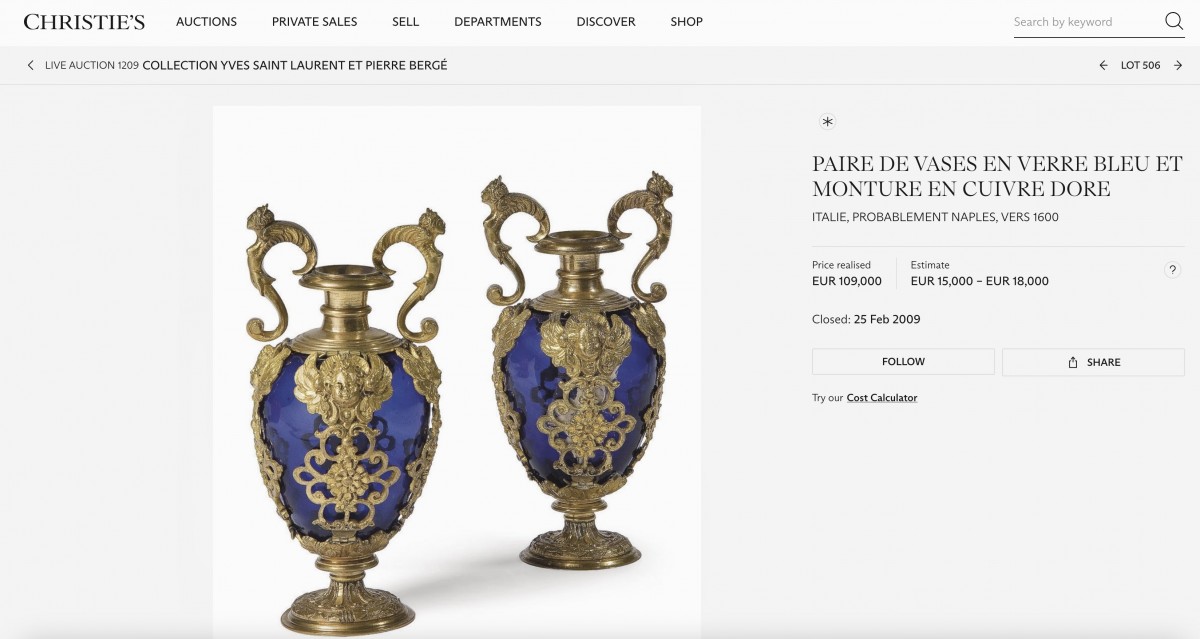Click the back chevron beside Live Auction 1209
The width and height of the screenshot is (1200, 639).
31,65
